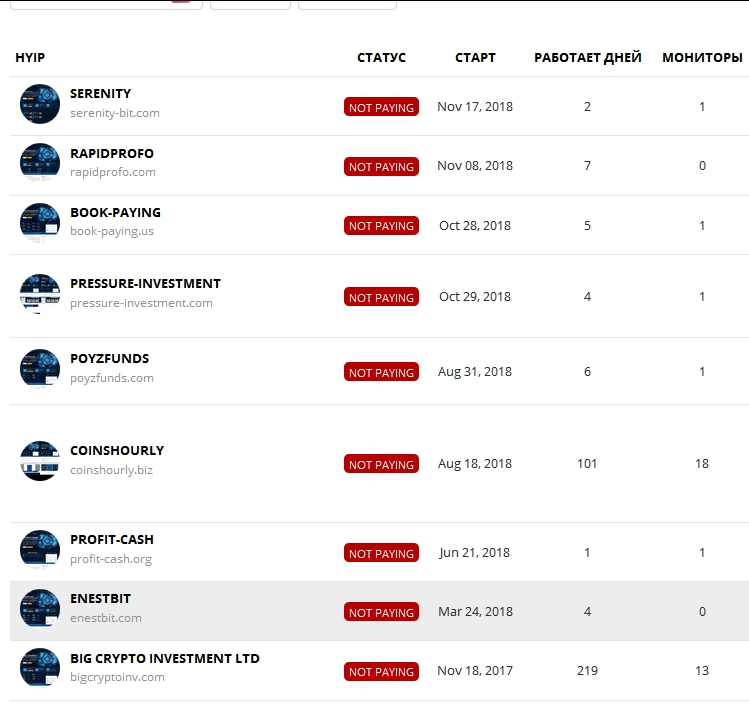Open the RAPIDPROFO circular preview image
This screenshot has width=749, height=720.
(x=40, y=164)
